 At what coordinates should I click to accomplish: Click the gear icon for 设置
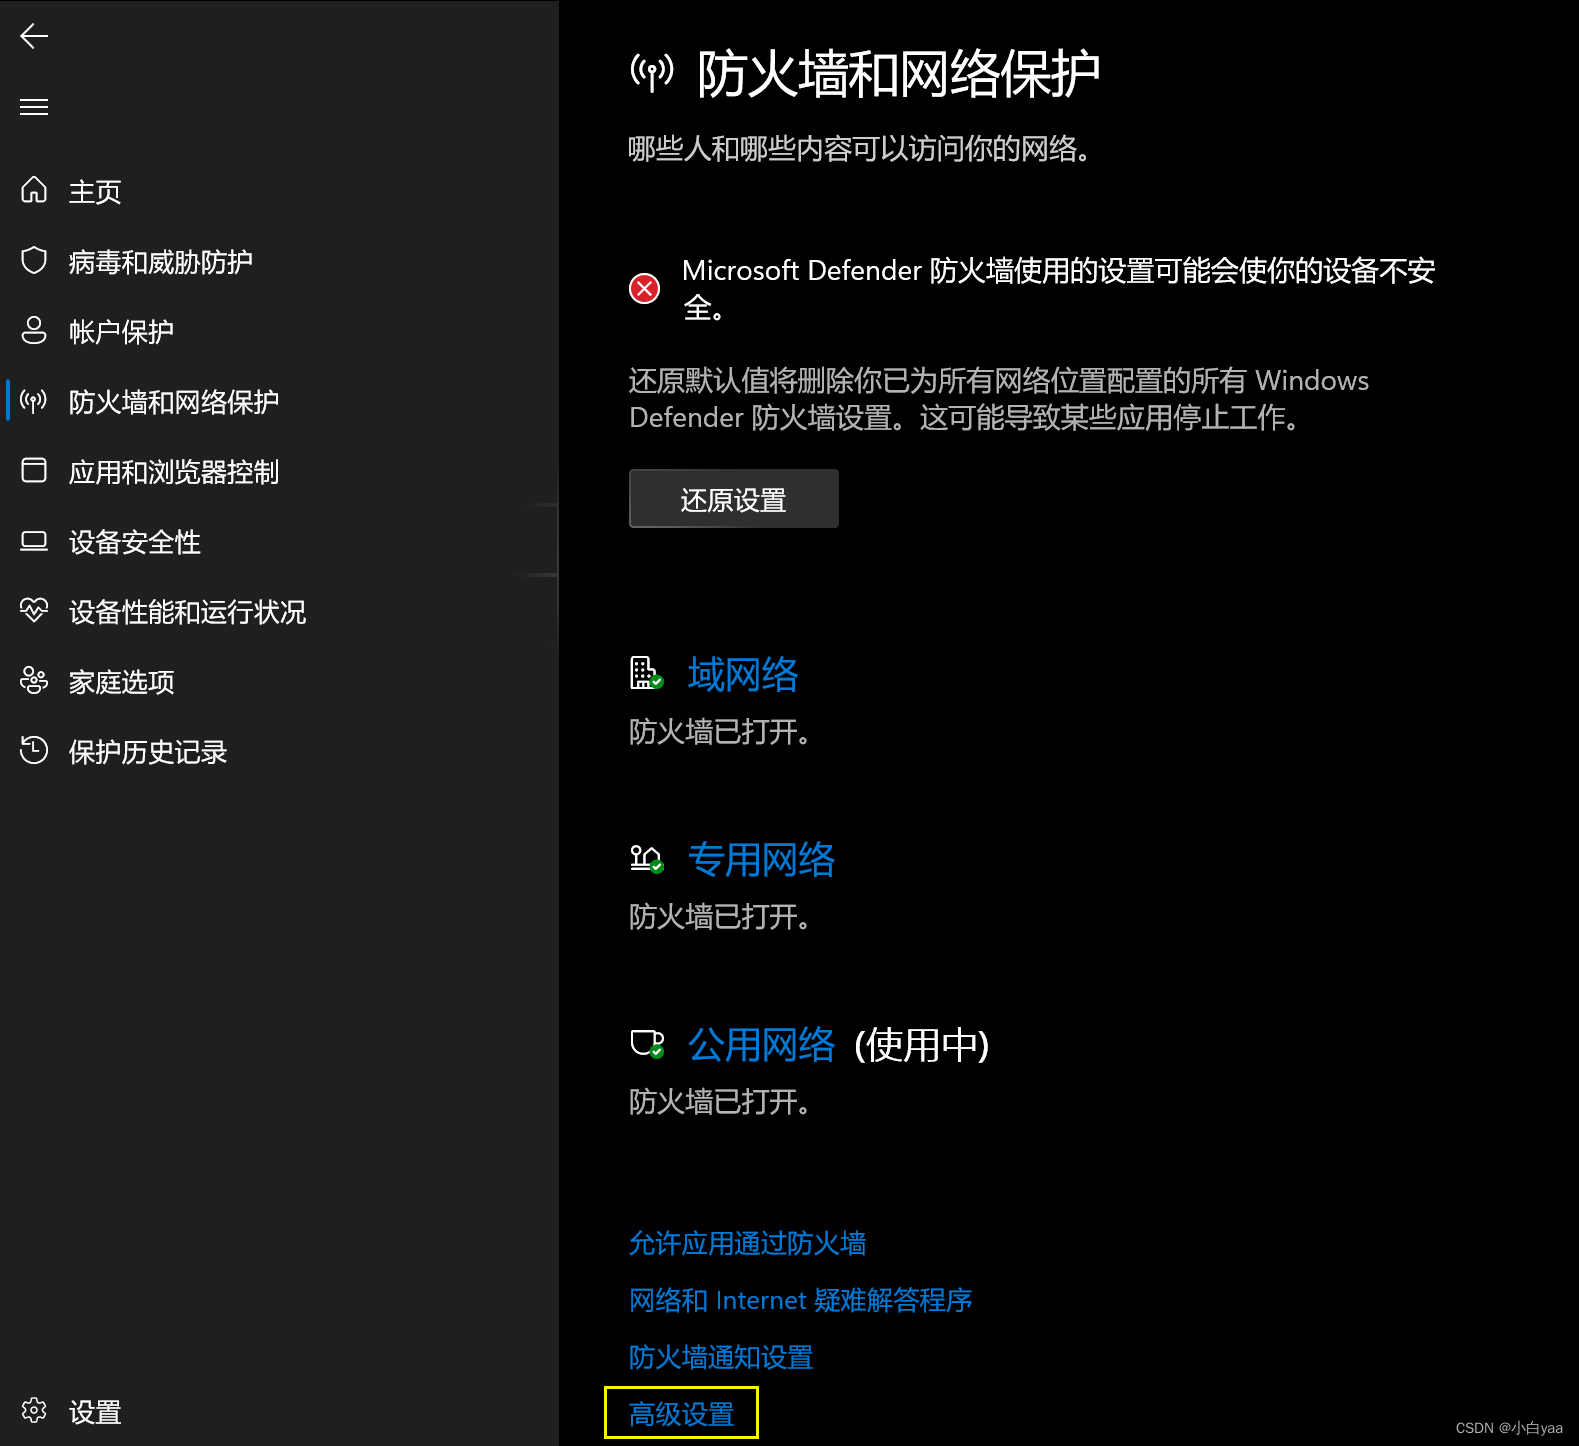pos(34,1410)
